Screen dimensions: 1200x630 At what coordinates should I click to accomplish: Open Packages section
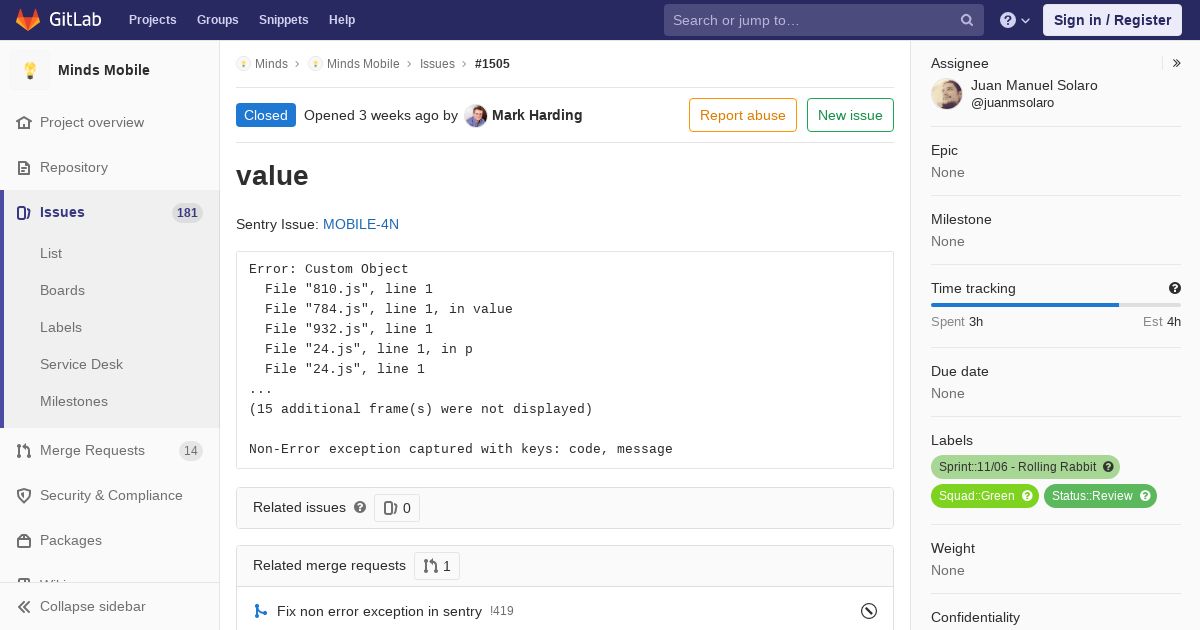pyautogui.click(x=71, y=540)
